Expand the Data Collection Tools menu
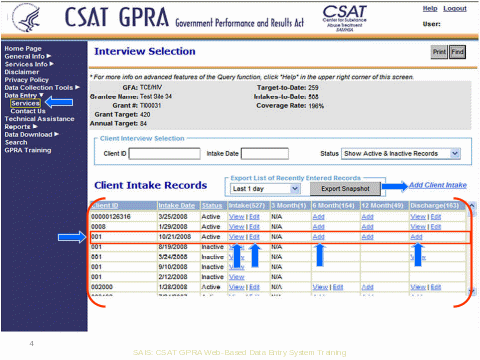 (x=42, y=88)
